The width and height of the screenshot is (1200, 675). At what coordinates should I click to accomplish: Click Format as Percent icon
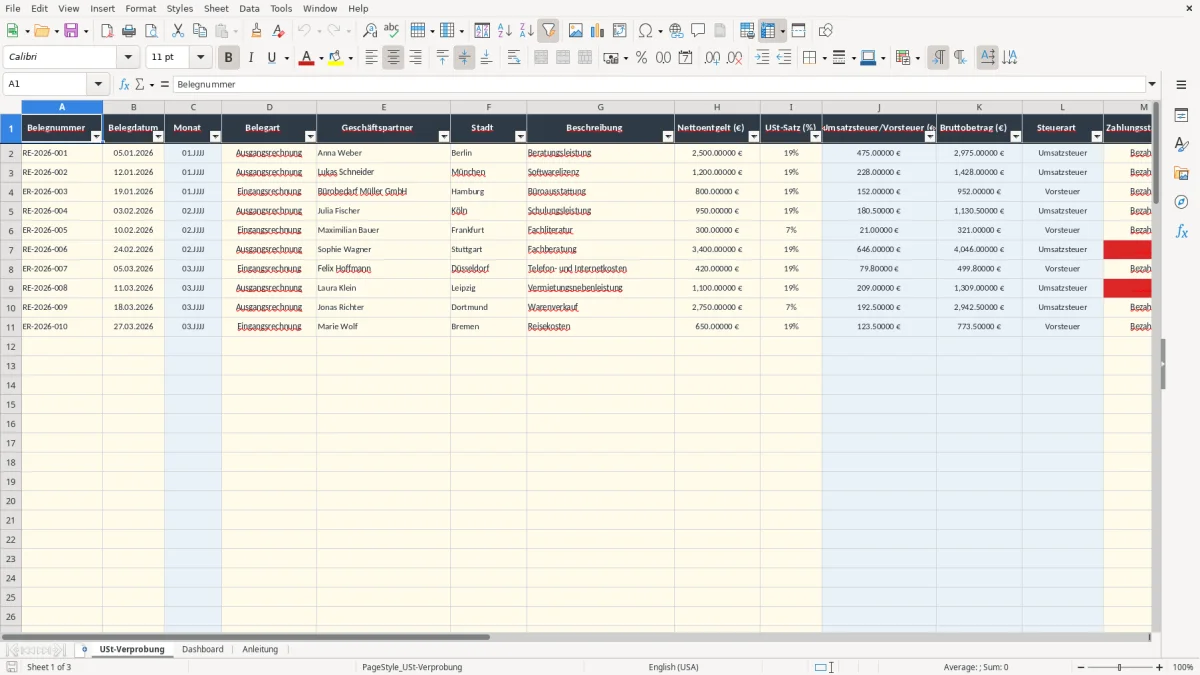coord(641,58)
